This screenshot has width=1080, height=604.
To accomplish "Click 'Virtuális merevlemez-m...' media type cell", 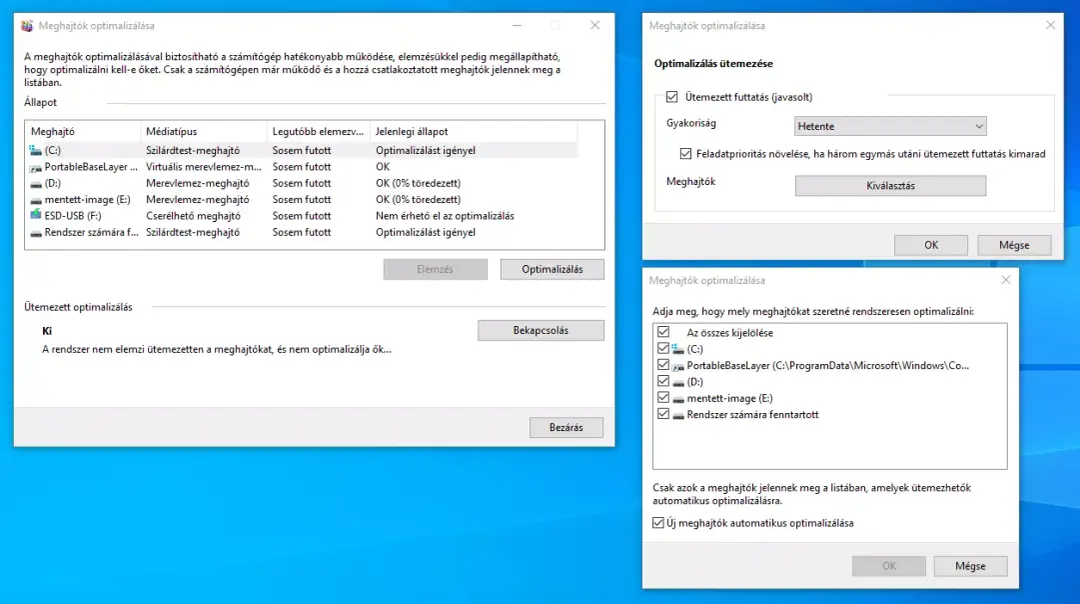I will 204,167.
